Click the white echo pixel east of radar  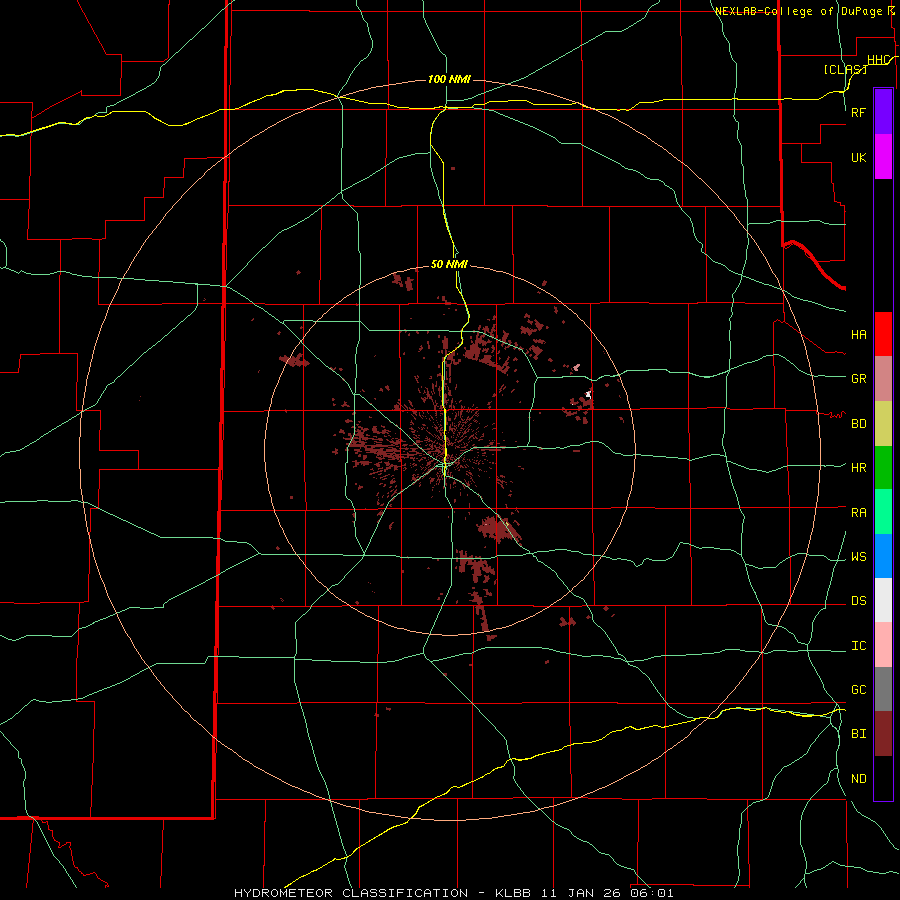tap(588, 395)
